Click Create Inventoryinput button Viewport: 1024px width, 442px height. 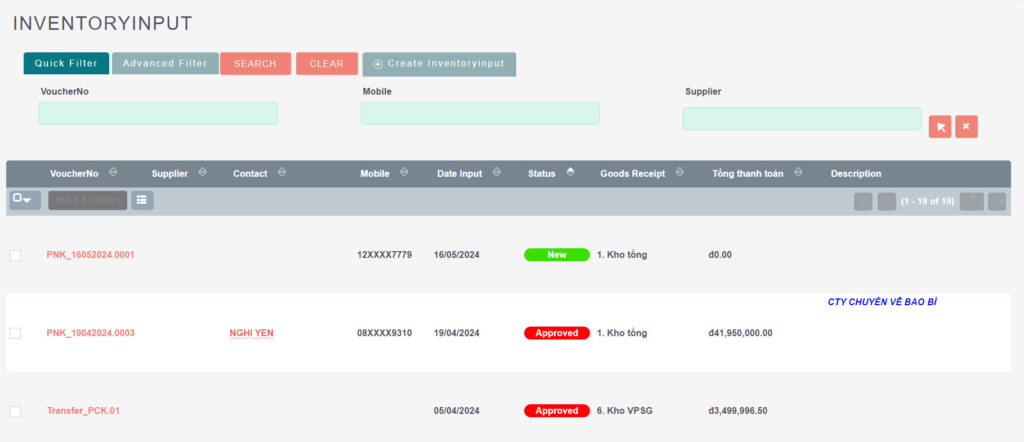pos(439,64)
